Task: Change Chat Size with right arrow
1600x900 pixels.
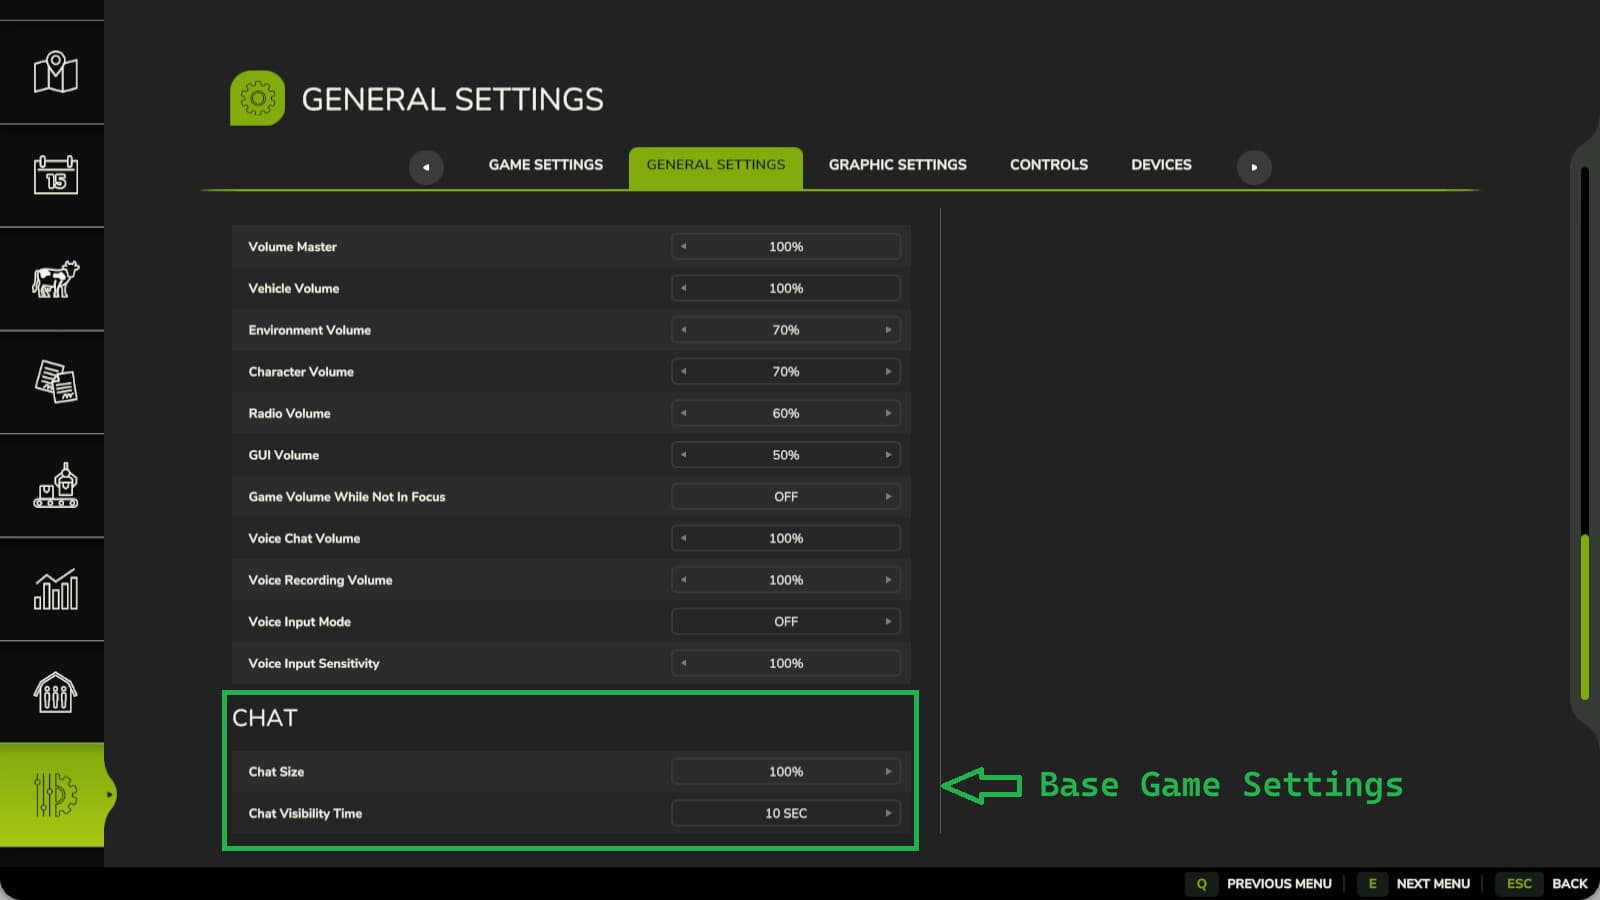Action: [x=888, y=772]
